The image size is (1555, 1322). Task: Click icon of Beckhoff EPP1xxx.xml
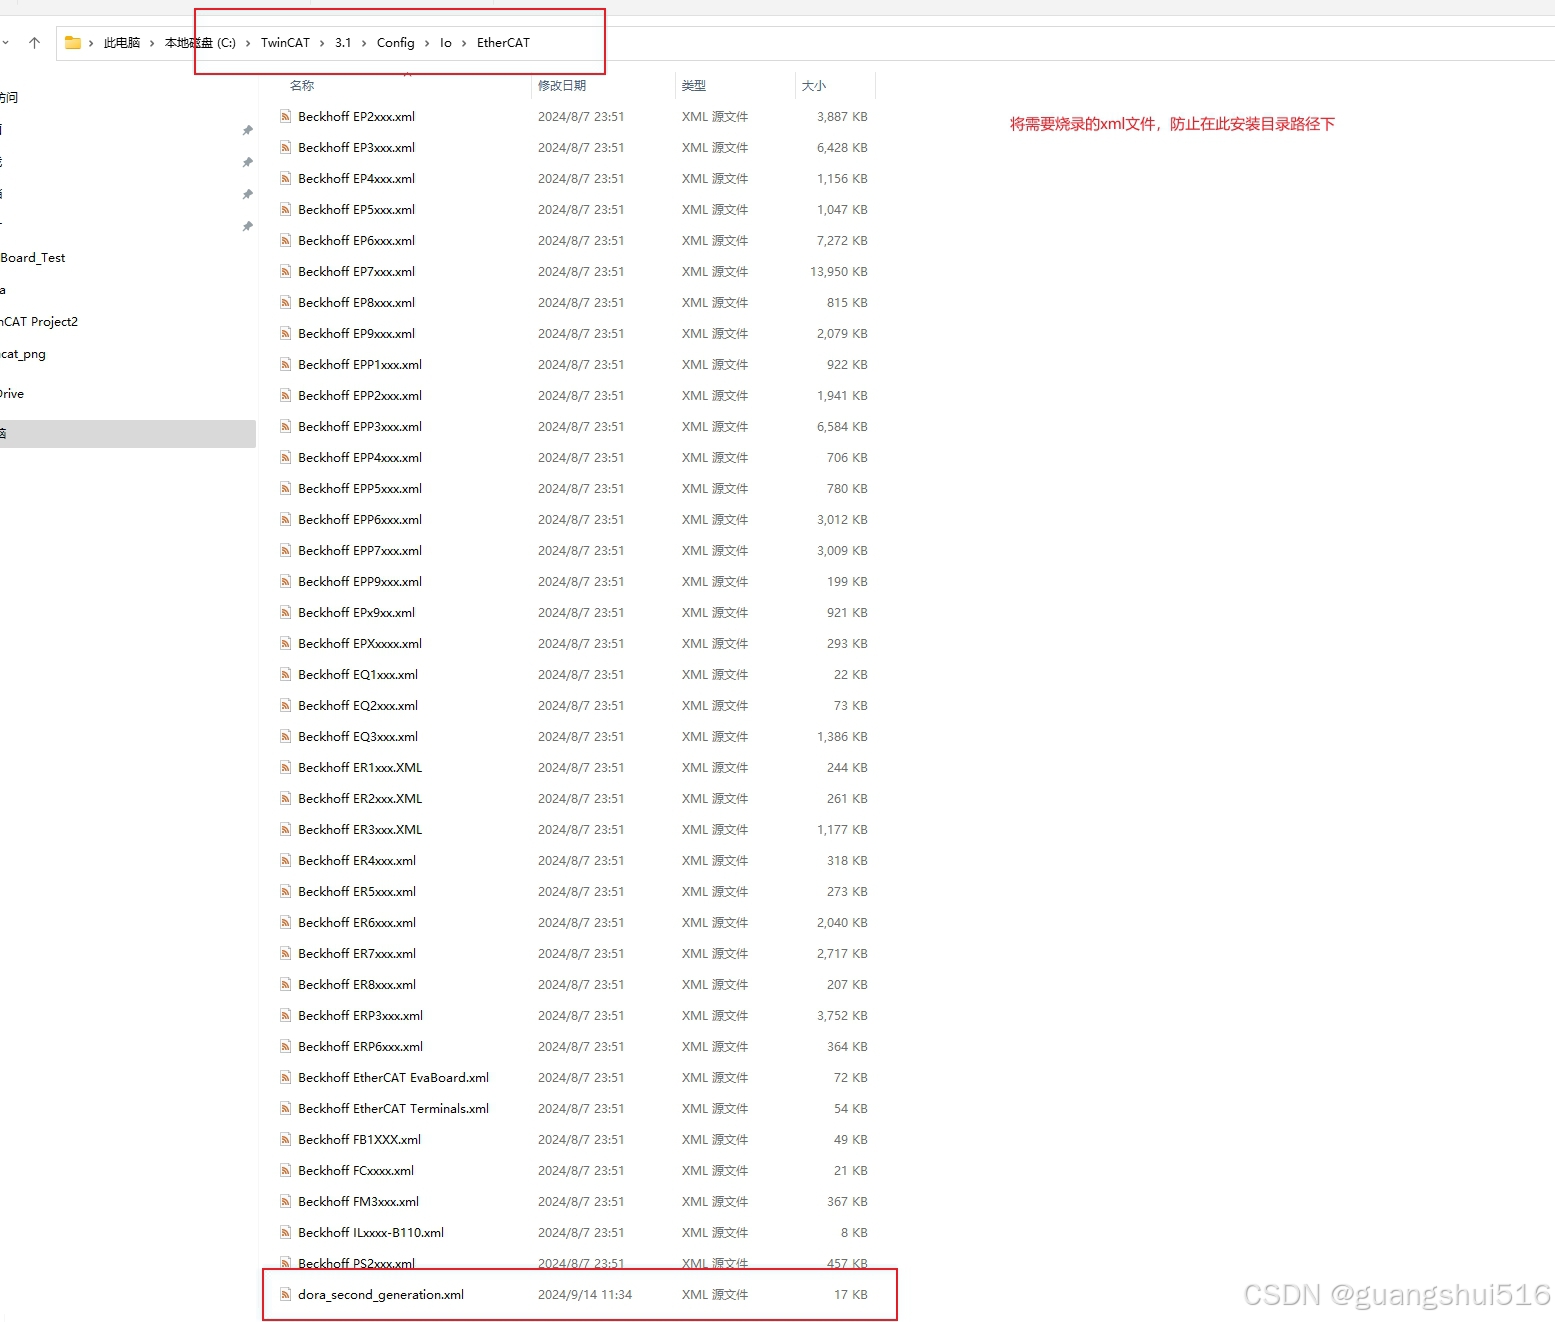point(286,365)
